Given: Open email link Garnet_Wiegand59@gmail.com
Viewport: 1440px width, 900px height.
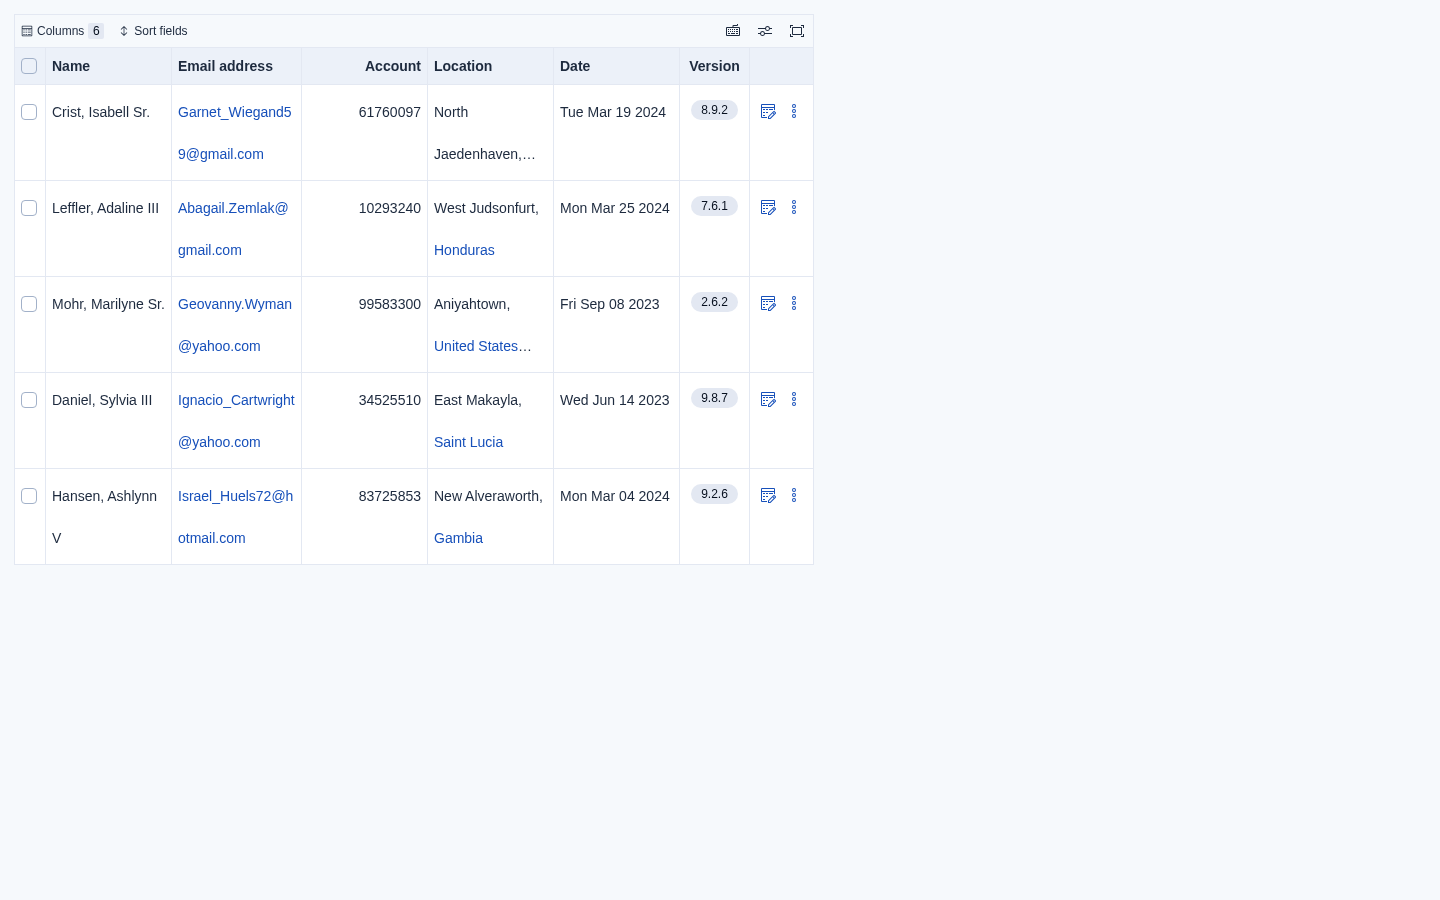Looking at the screenshot, I should [x=235, y=133].
